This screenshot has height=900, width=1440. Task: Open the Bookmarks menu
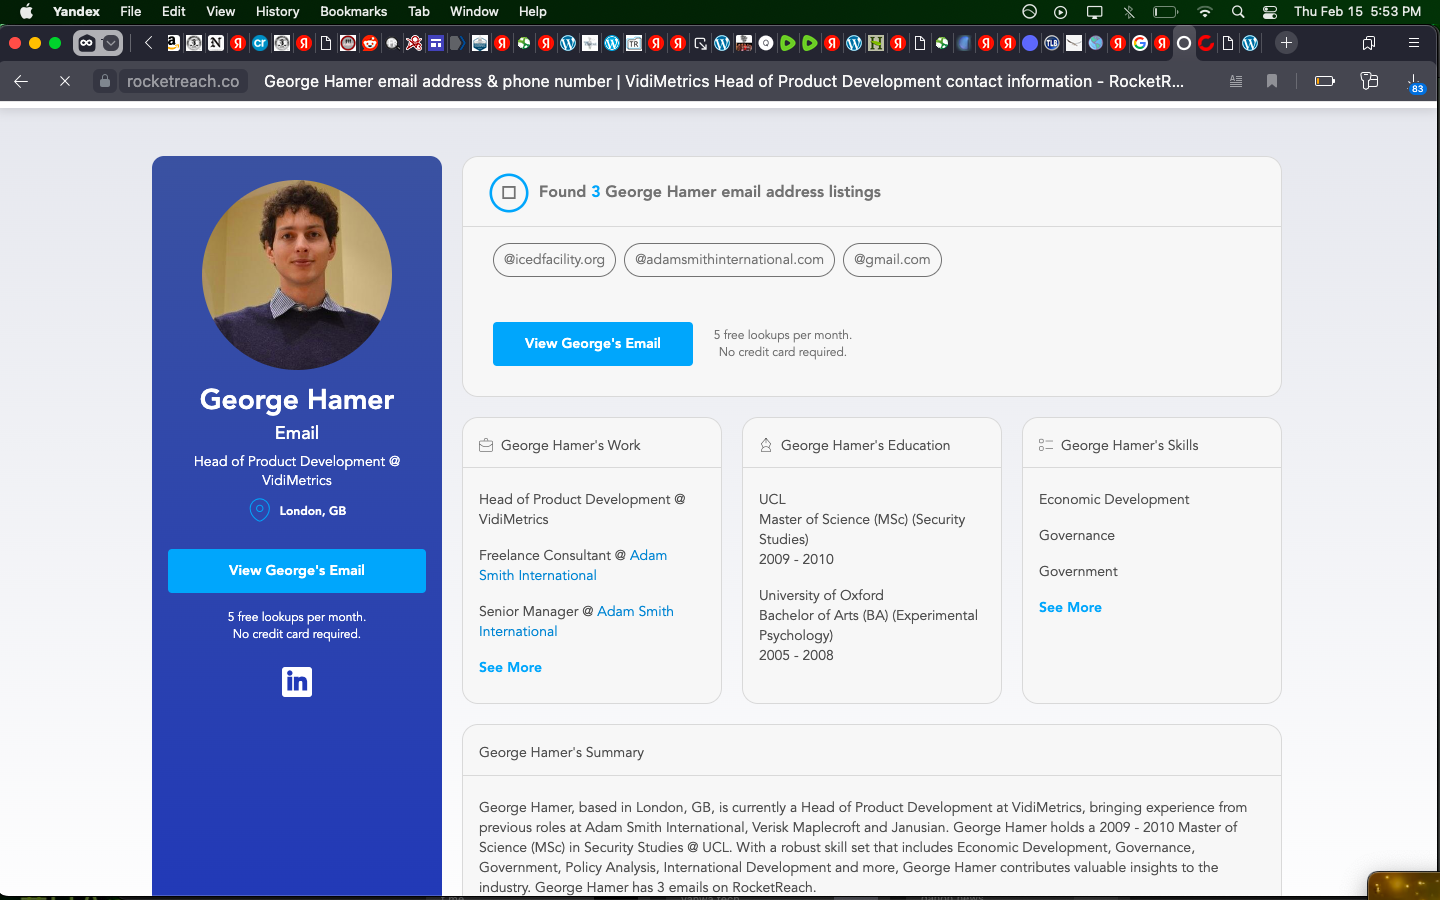click(353, 12)
